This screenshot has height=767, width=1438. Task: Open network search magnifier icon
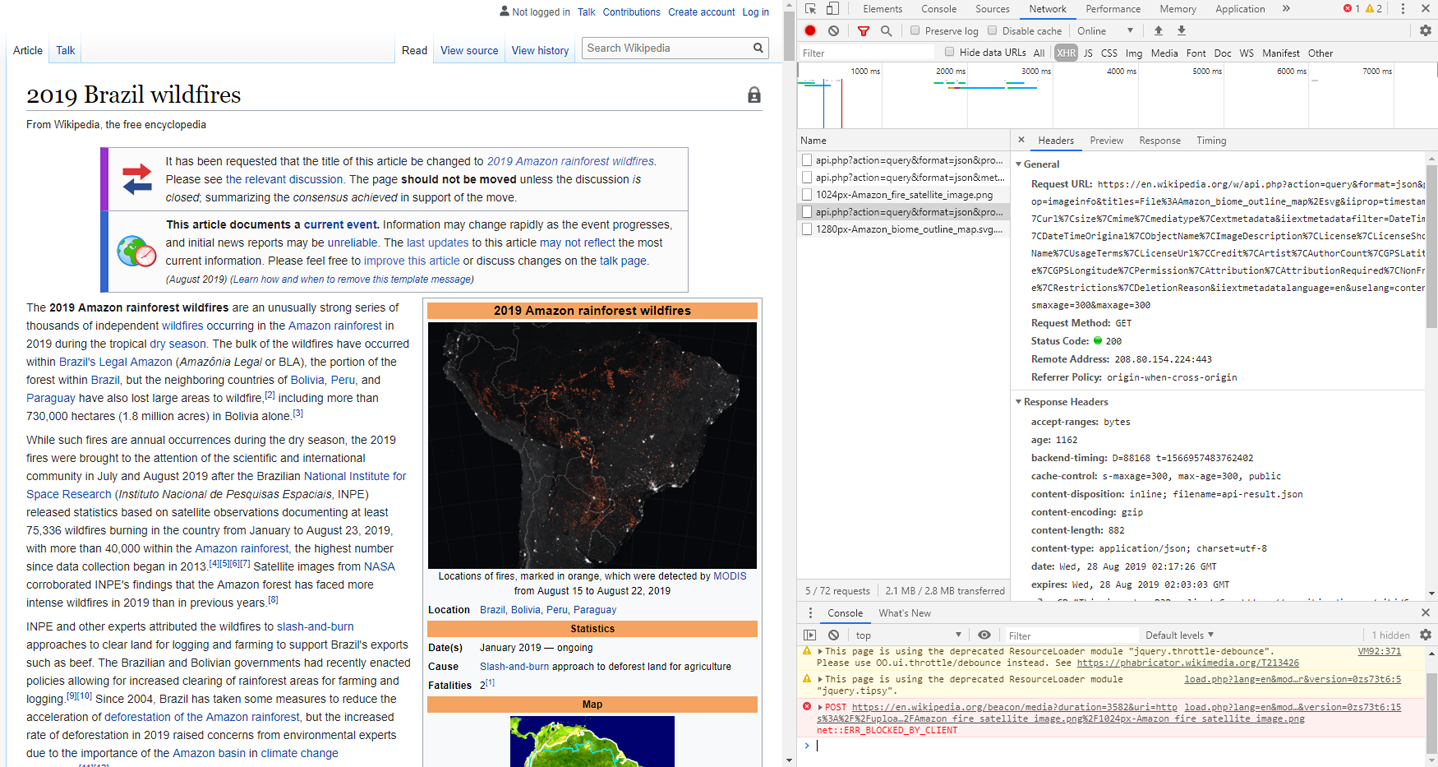(x=886, y=31)
